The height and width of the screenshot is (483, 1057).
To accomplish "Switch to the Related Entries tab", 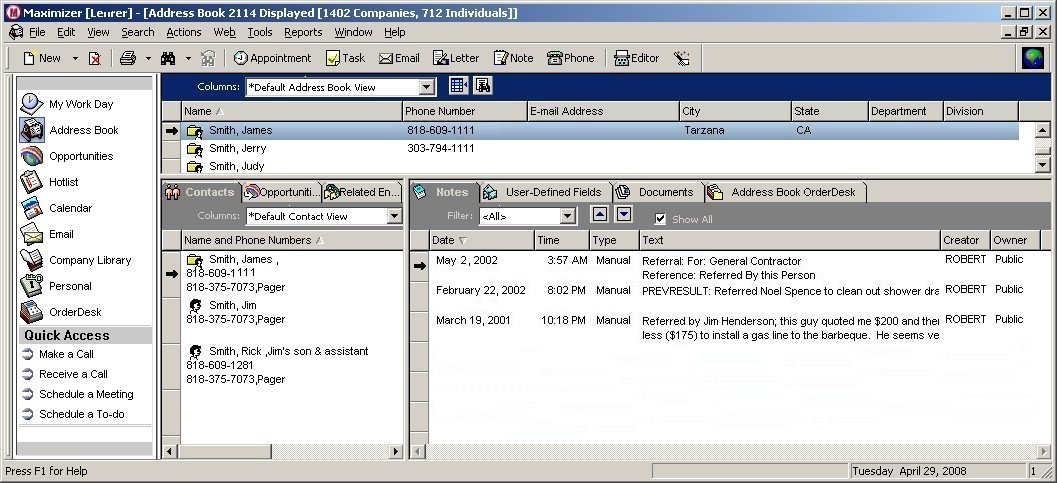I will [362, 192].
